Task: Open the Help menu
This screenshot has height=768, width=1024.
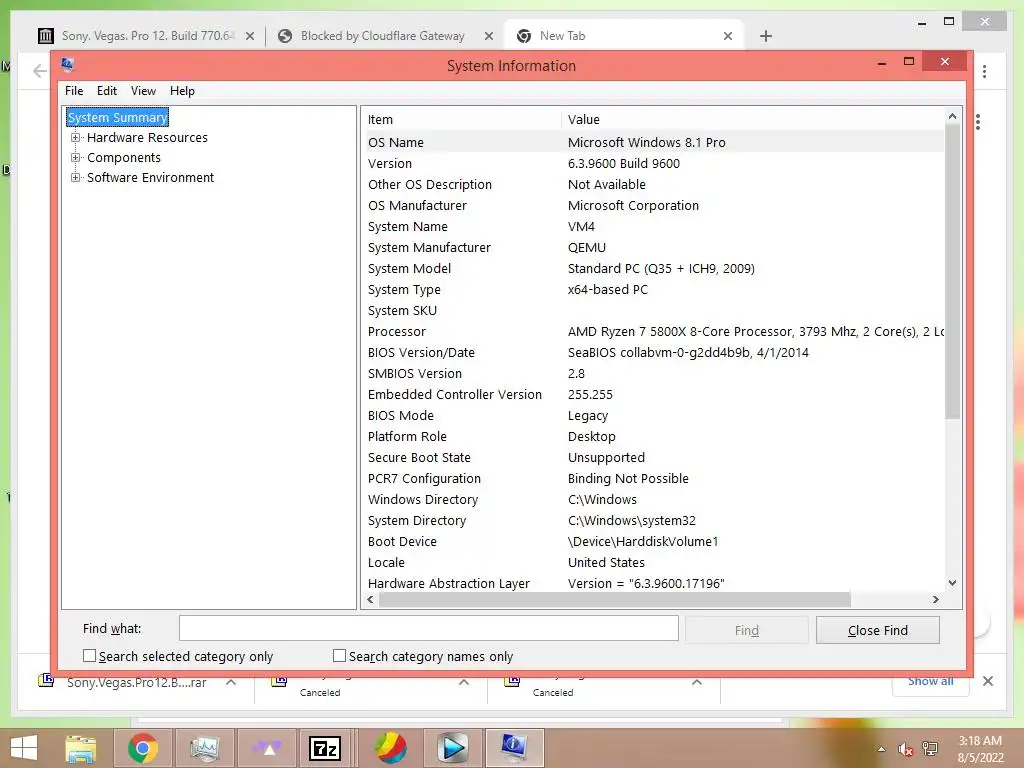Action: (182, 91)
